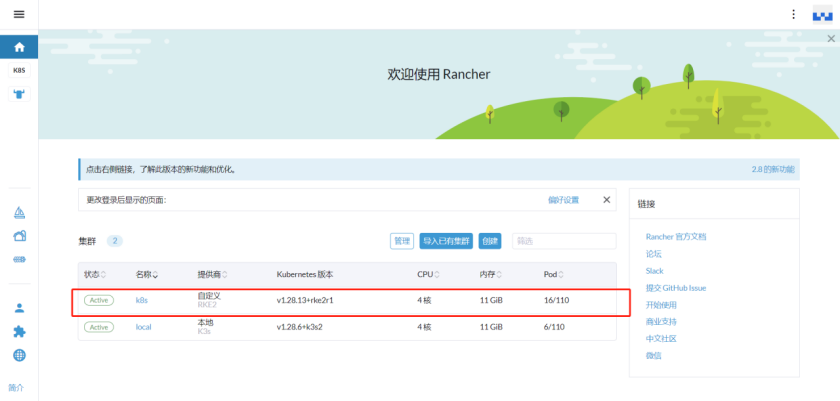Open the 2.8 的新功能 link
This screenshot has height=401, width=840.
coord(773,169)
